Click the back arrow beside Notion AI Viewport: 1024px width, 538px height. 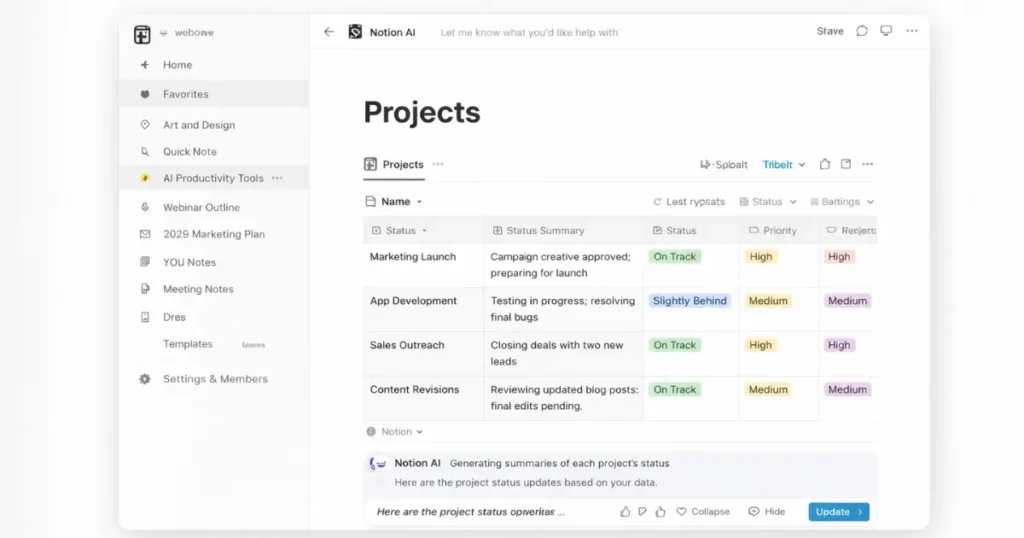329,32
